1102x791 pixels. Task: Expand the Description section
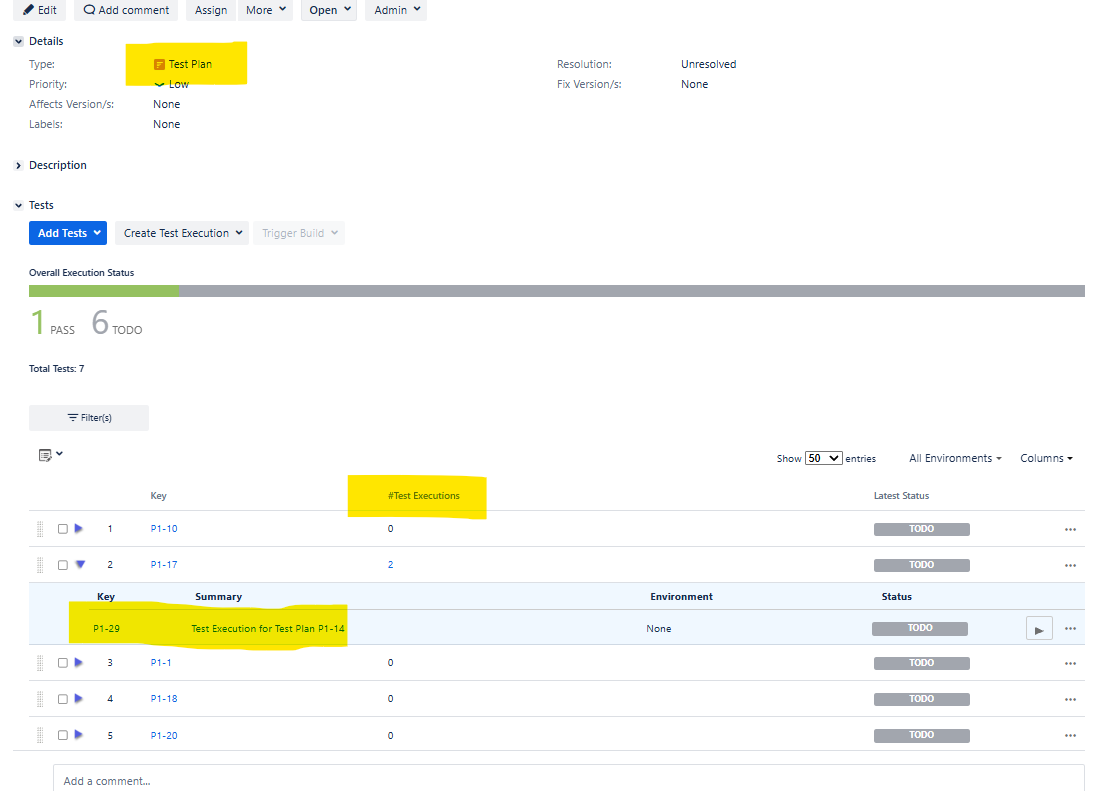point(17,165)
